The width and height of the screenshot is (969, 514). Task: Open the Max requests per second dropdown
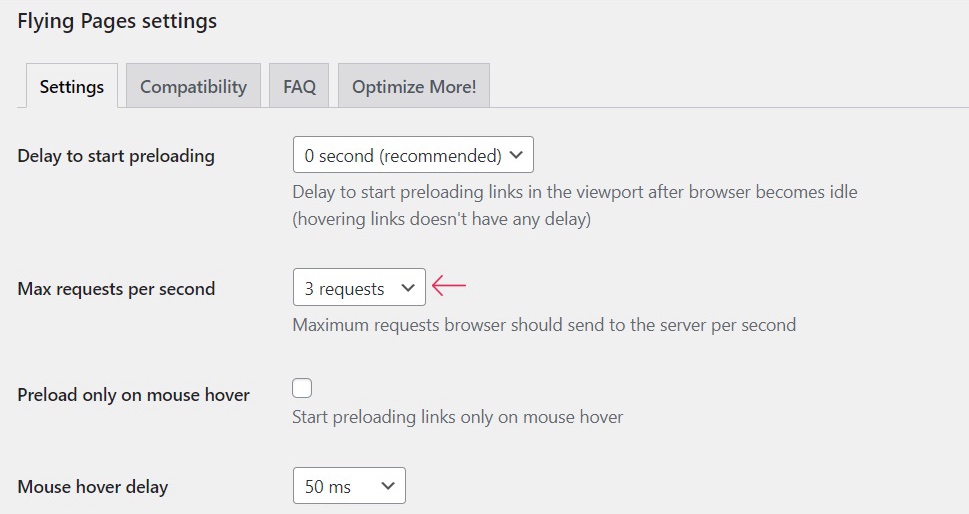tap(359, 287)
